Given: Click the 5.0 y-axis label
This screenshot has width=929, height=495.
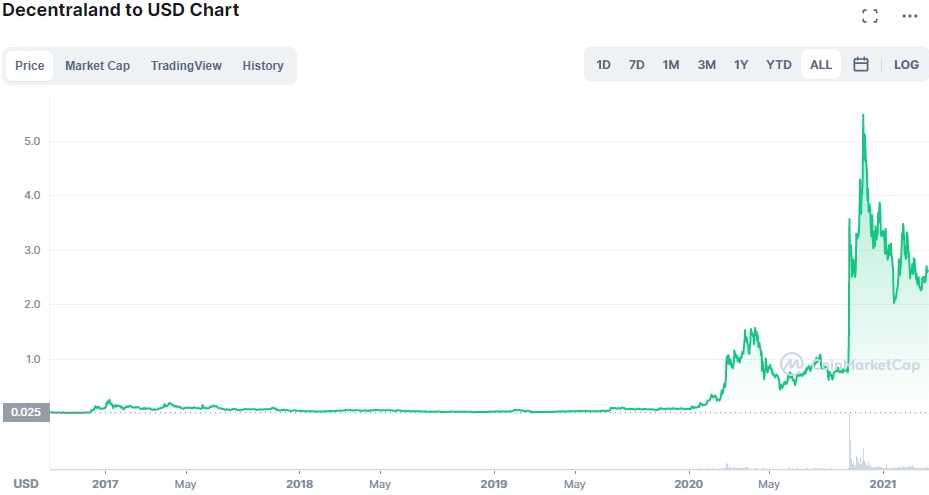Looking at the screenshot, I should tap(32, 141).
